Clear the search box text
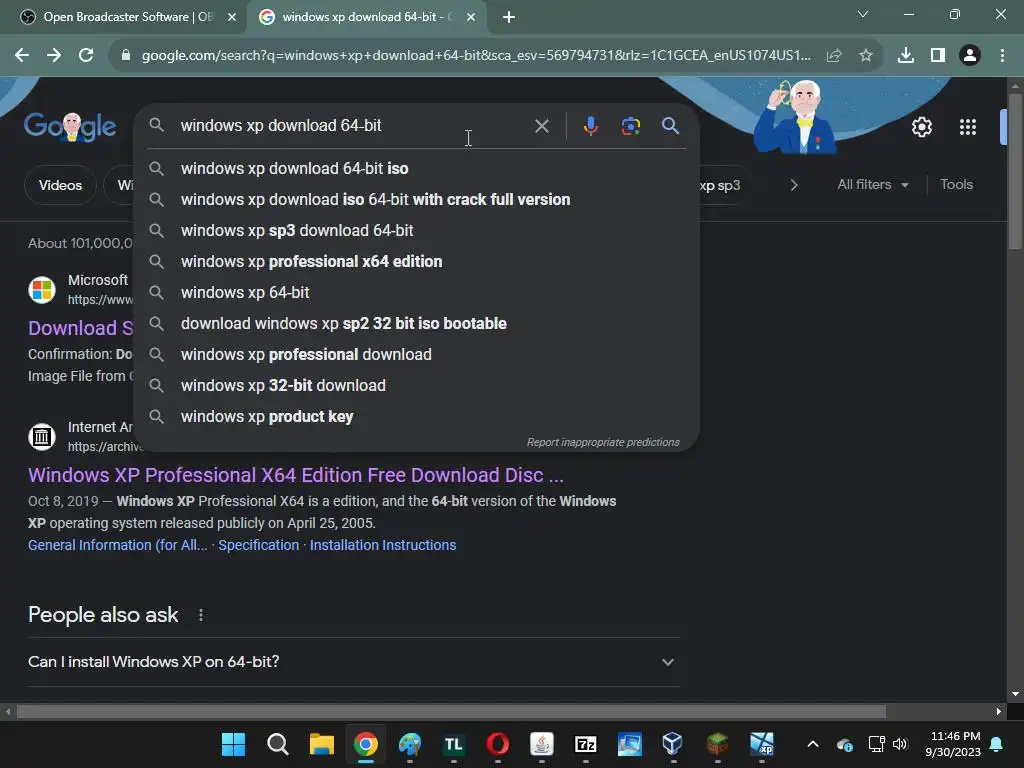Viewport: 1024px width, 768px height. pos(541,126)
